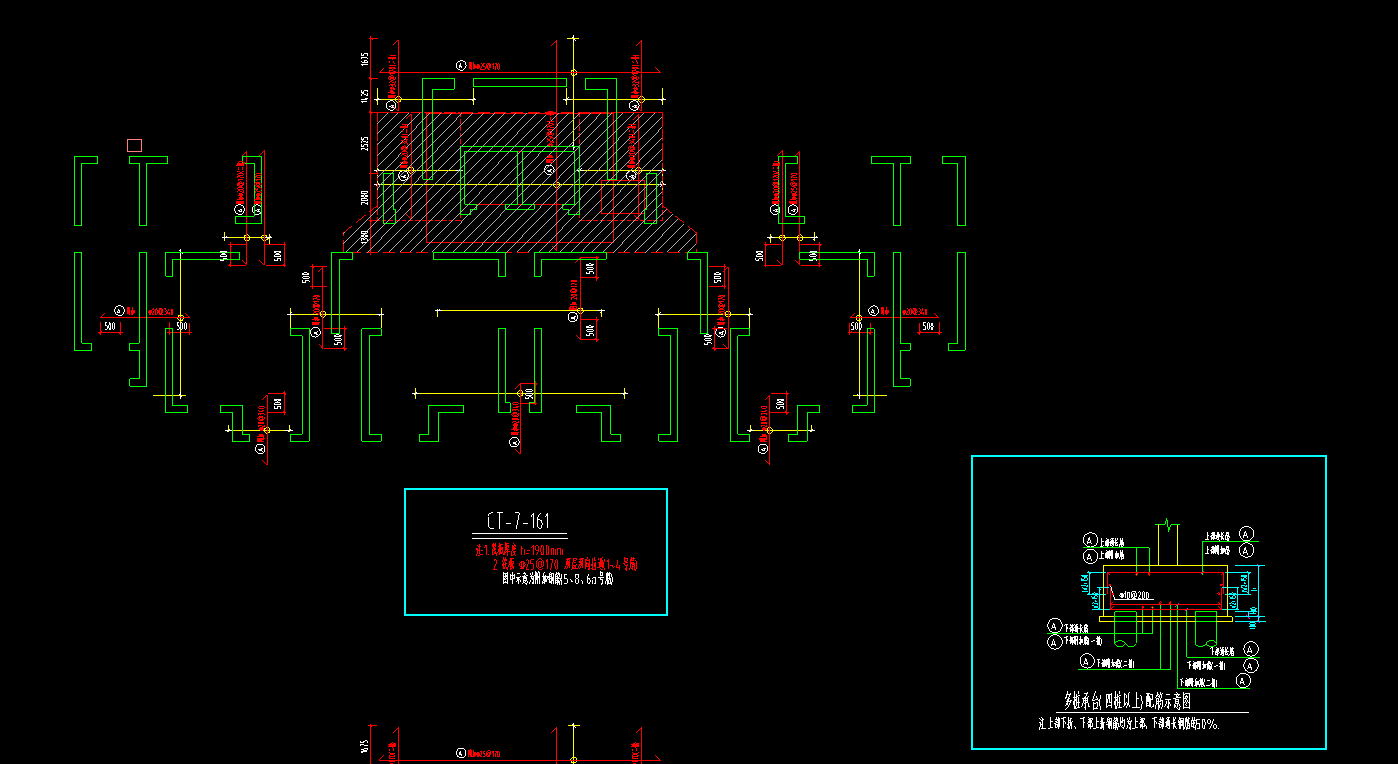Click the vertical dimension text 1675
Image resolution: width=1398 pixels, height=764 pixels.
pyautogui.click(x=365, y=58)
